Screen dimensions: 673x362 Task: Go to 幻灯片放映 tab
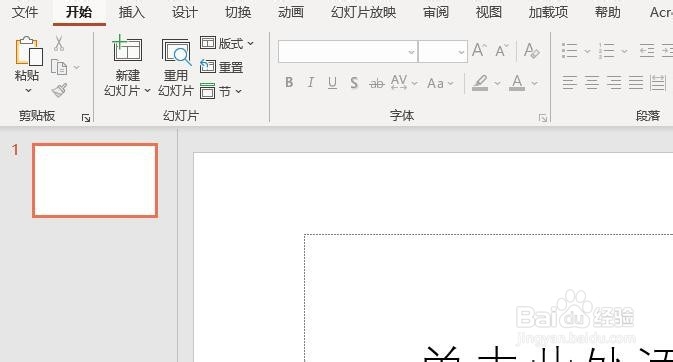click(364, 12)
